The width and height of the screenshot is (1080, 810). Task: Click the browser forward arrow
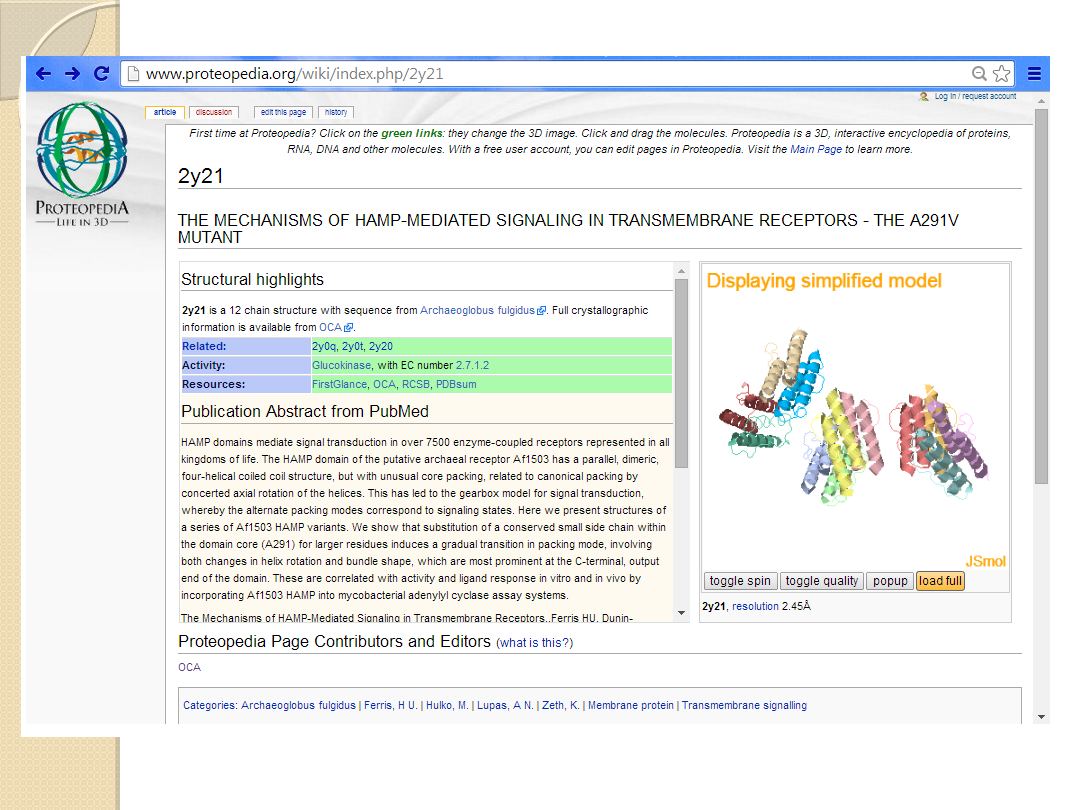point(72,74)
